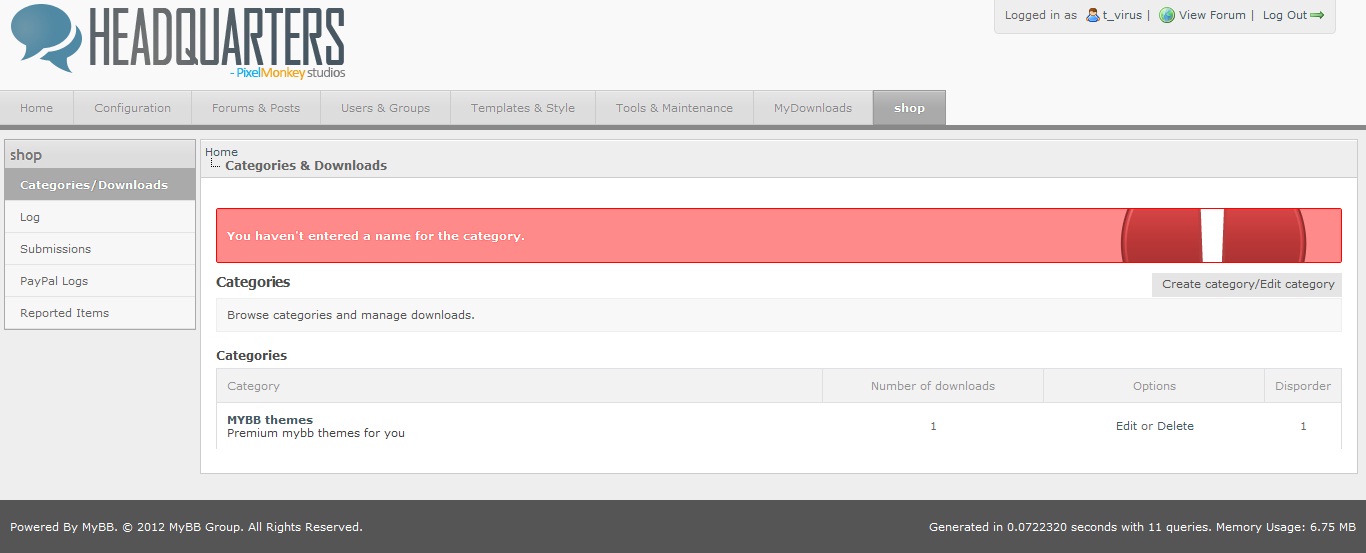Click the user avatar icon beside t_virus
1366x553 pixels.
pos(1092,15)
